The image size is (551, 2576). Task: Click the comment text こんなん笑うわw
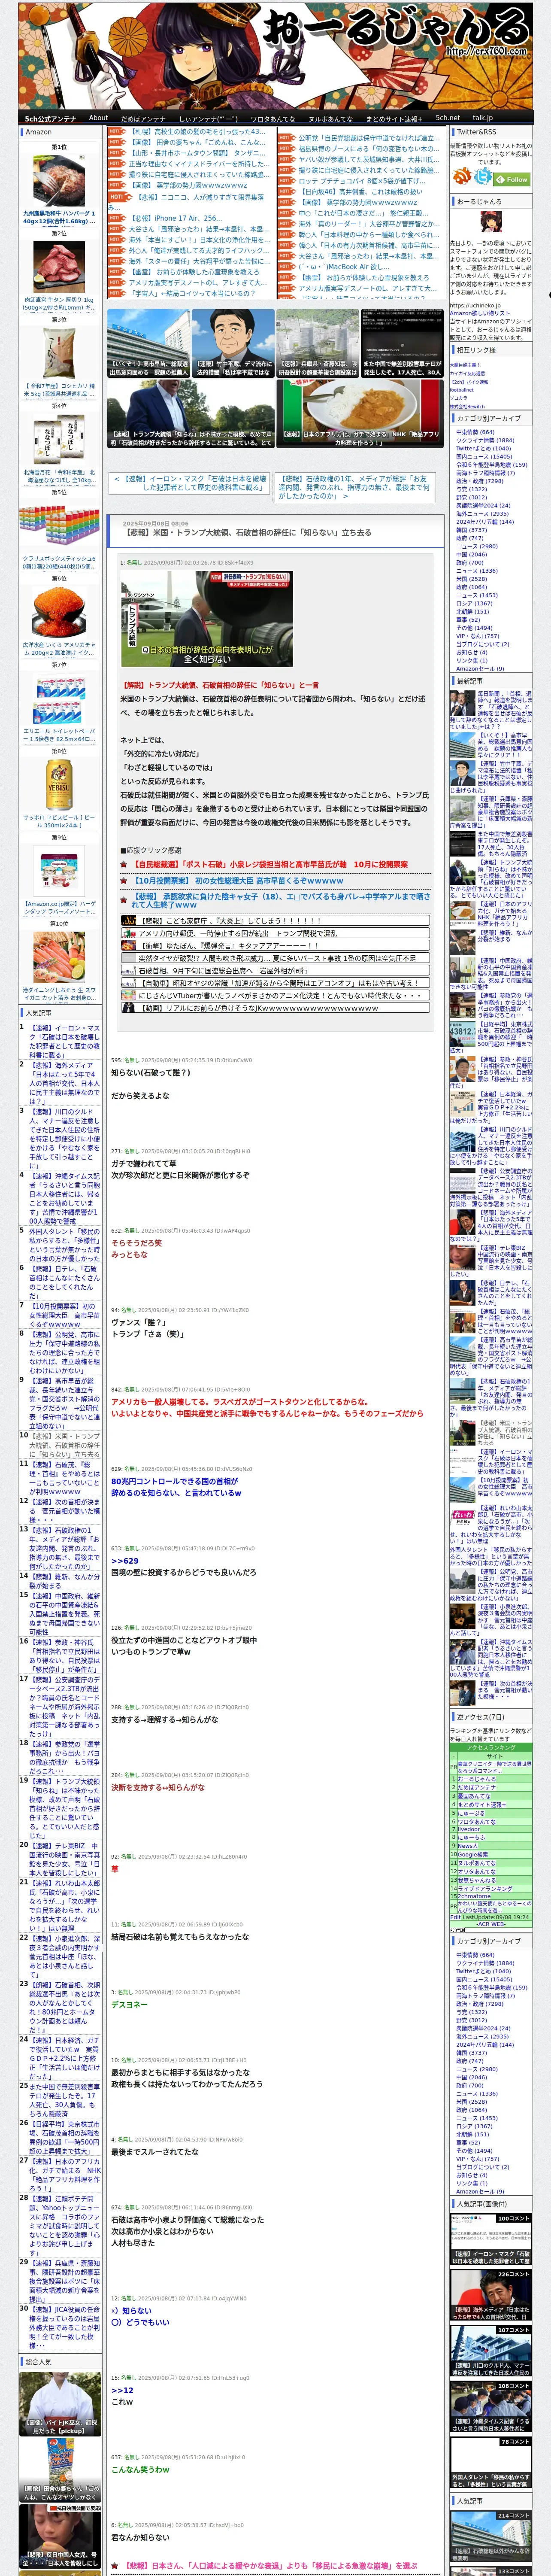click(x=140, y=2469)
